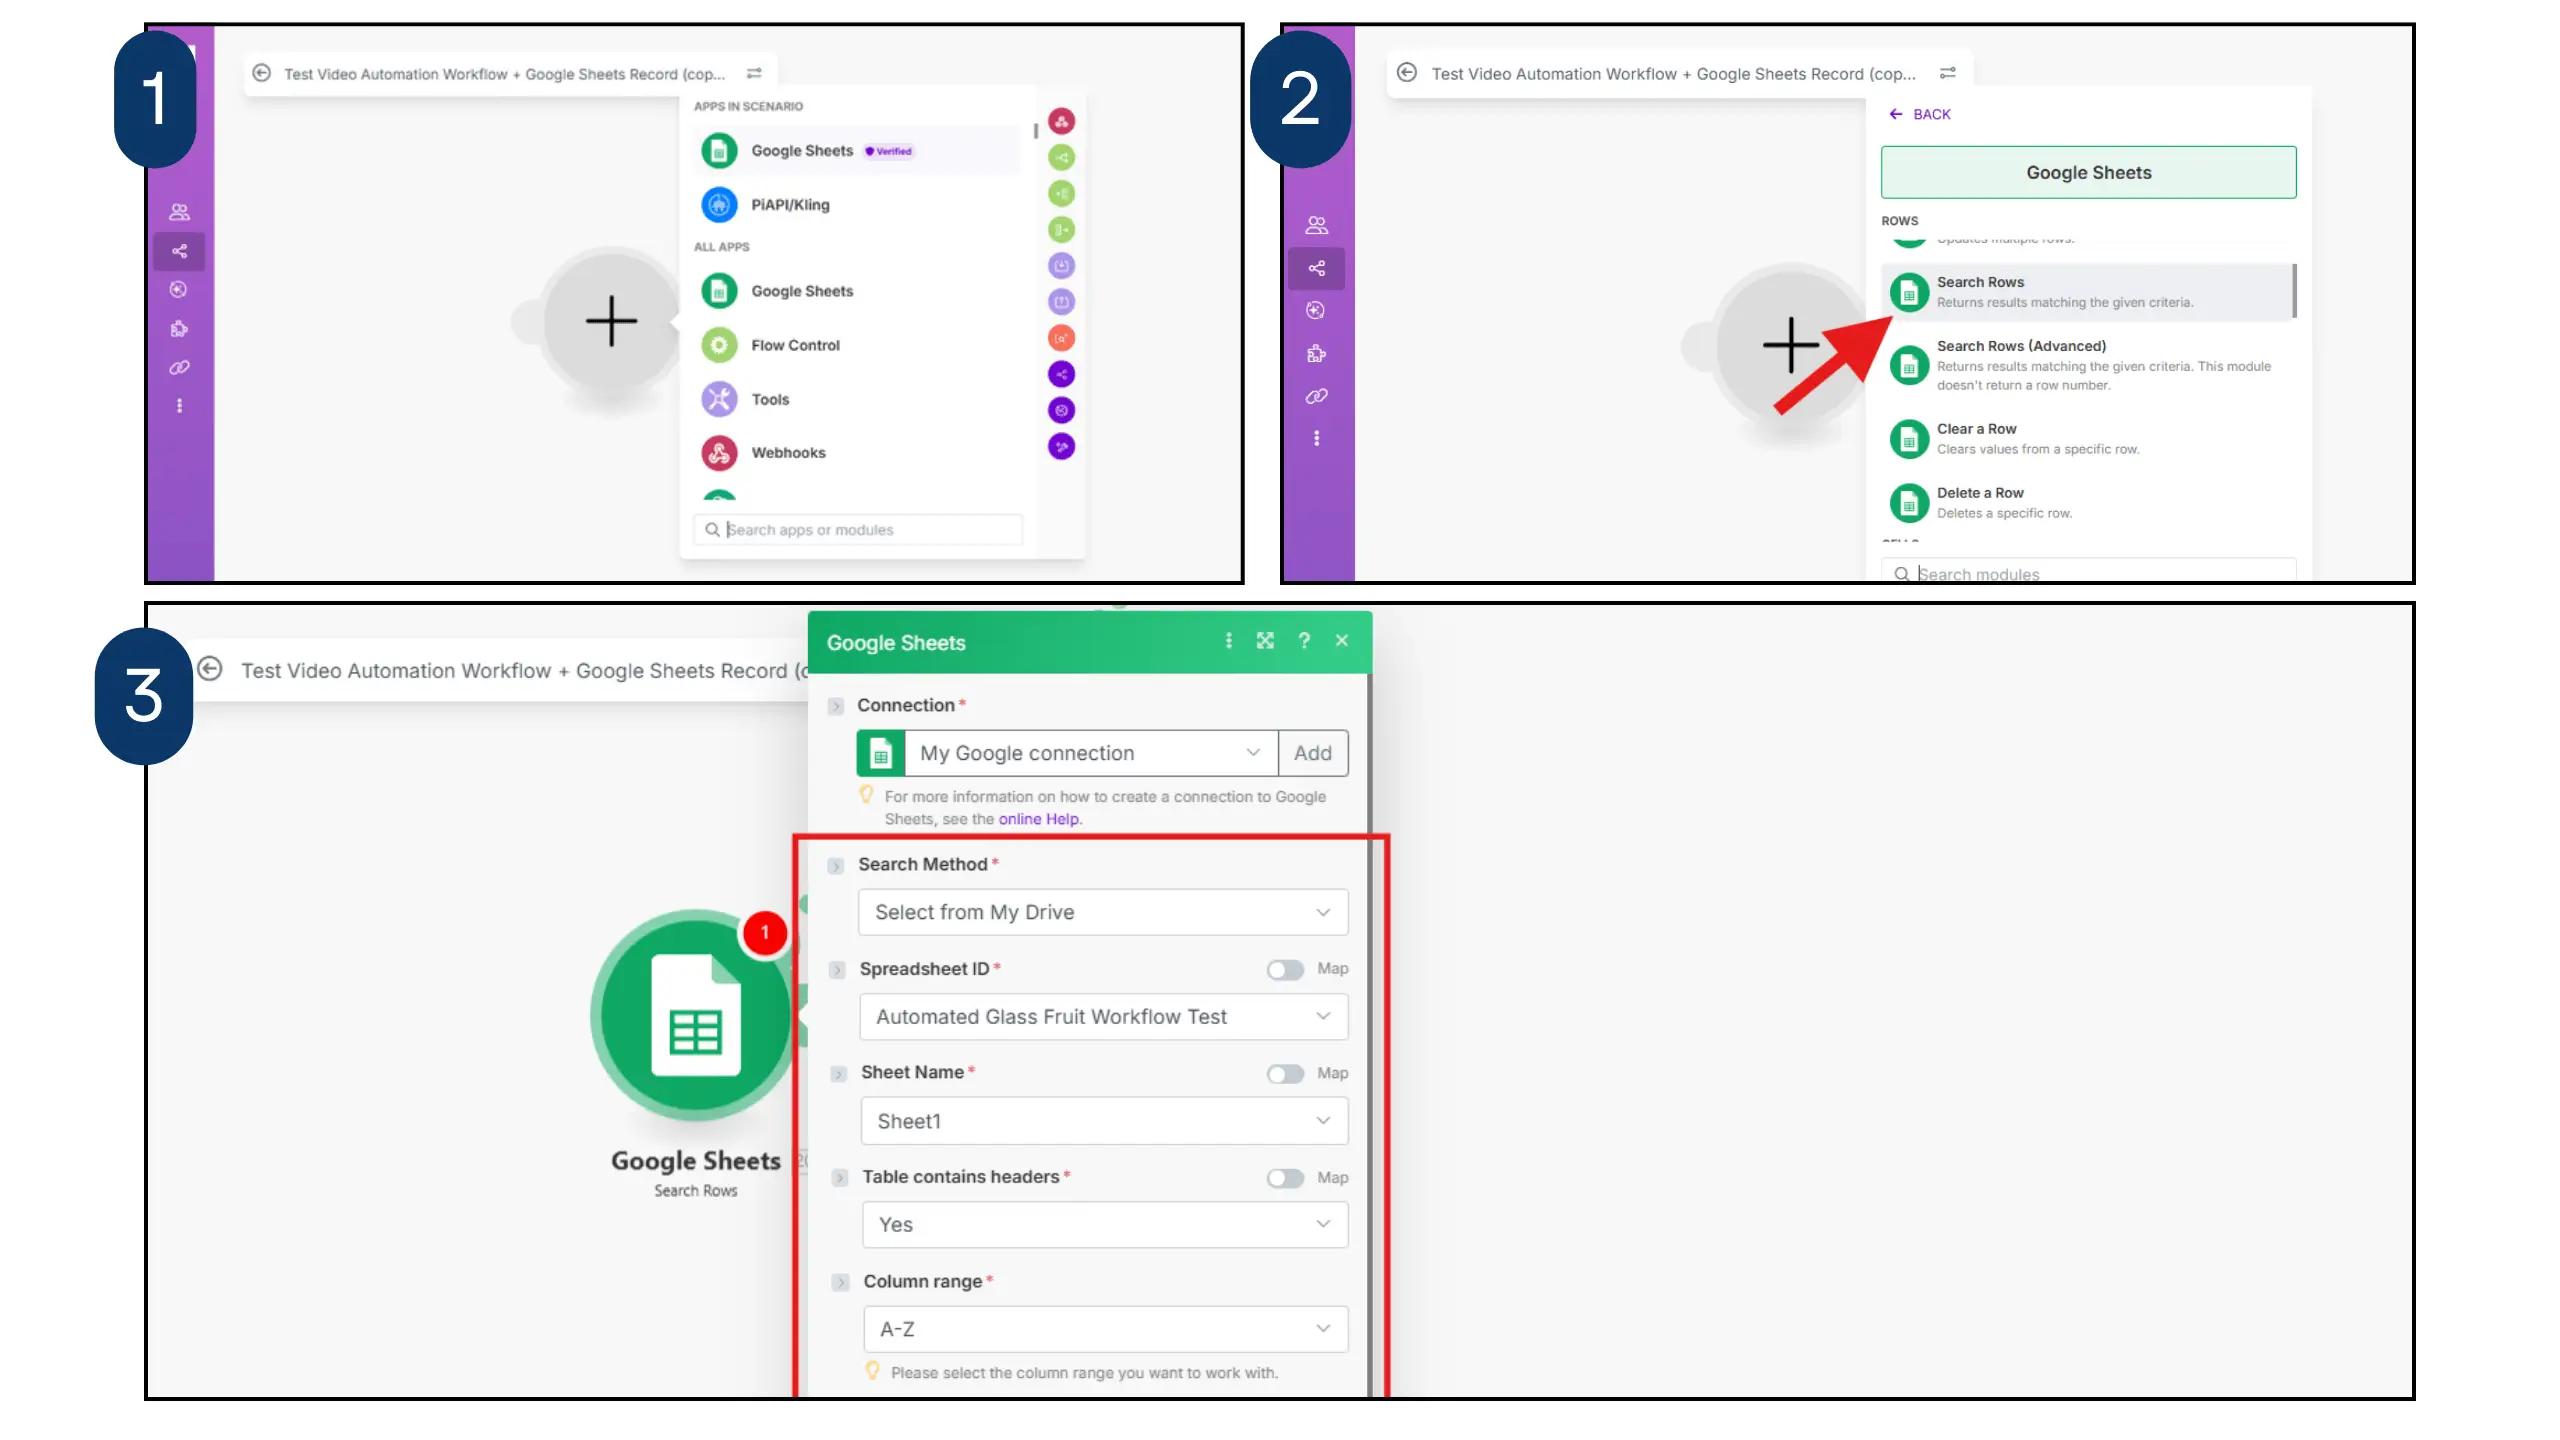Image resolution: width=2560 pixels, height=1440 pixels.
Task: Click the large green Google Sheets Search Rows module
Action: (694, 1015)
